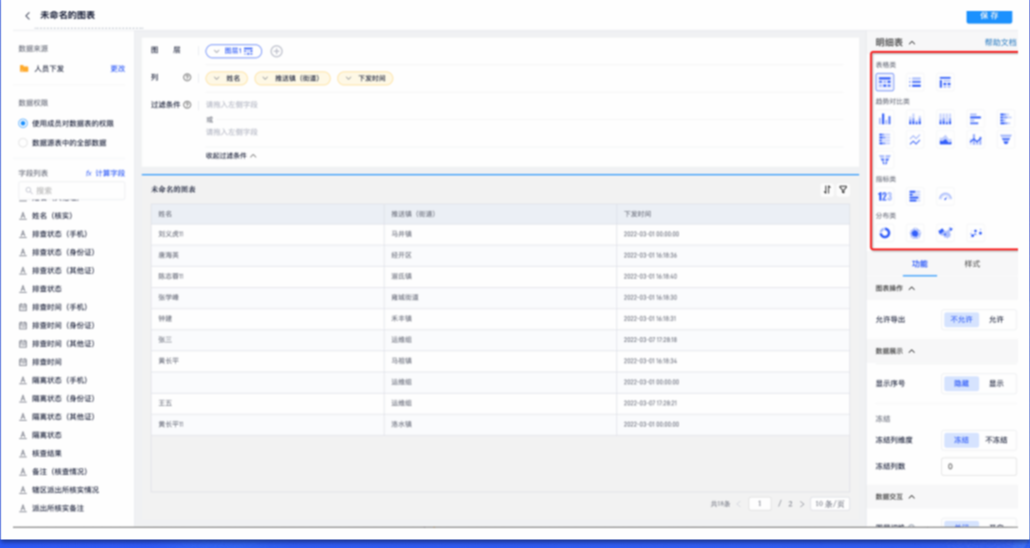Click the back arrow beside 未命名的图表
This screenshot has height=548, width=1030.
point(27,16)
